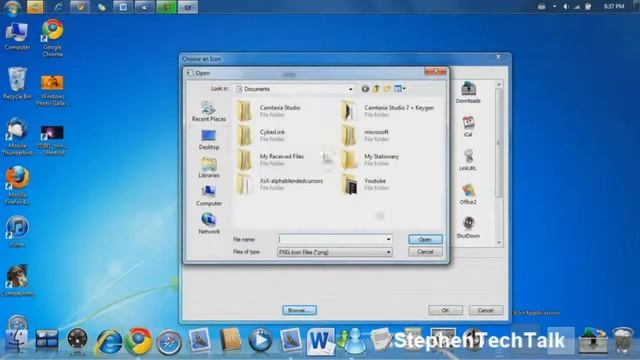This screenshot has width=640, height=360.
Task: Select Desktop in the places sidebar
Action: (x=209, y=140)
